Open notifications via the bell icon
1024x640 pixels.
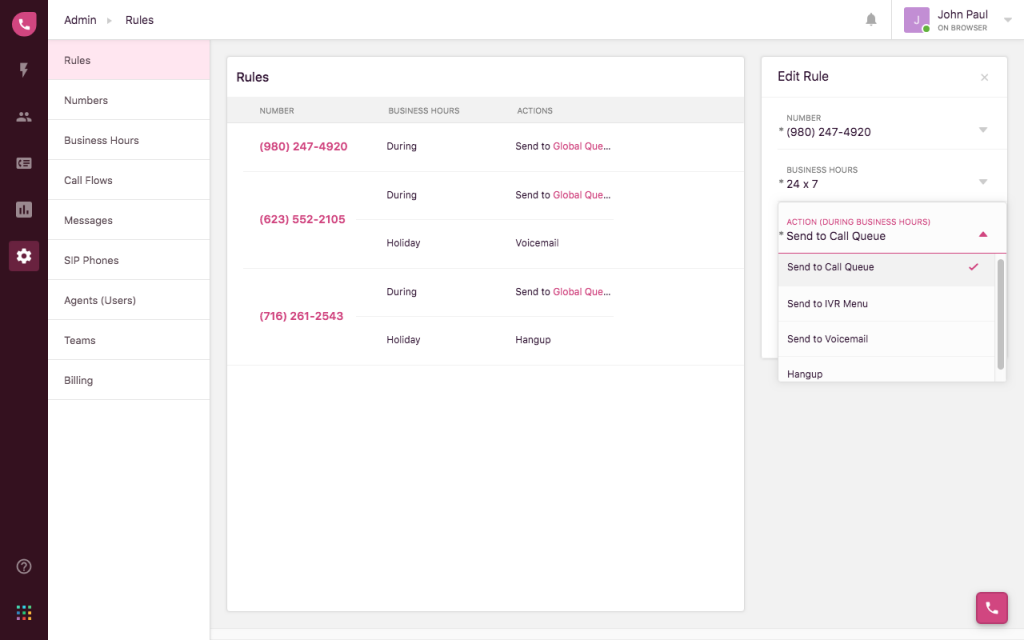point(871,19)
